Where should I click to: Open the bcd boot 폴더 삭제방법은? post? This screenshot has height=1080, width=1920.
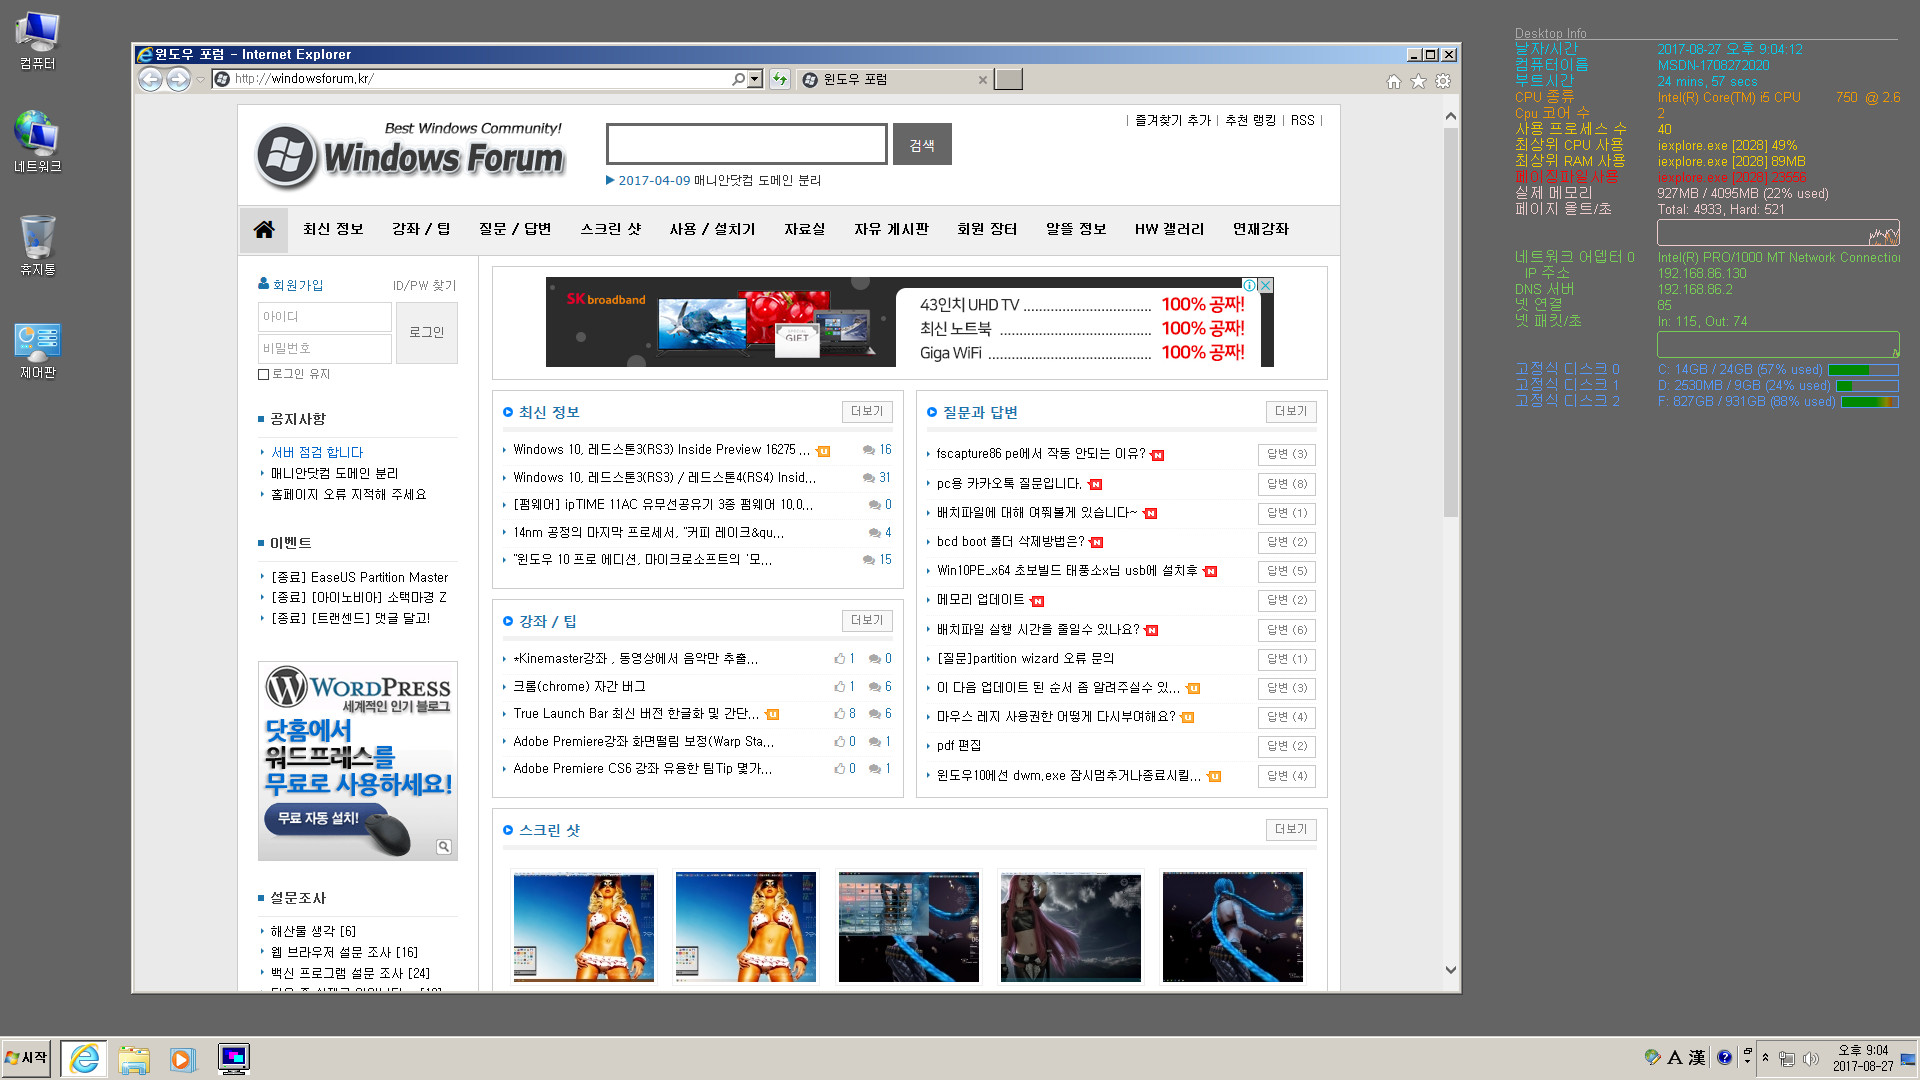click(1010, 541)
